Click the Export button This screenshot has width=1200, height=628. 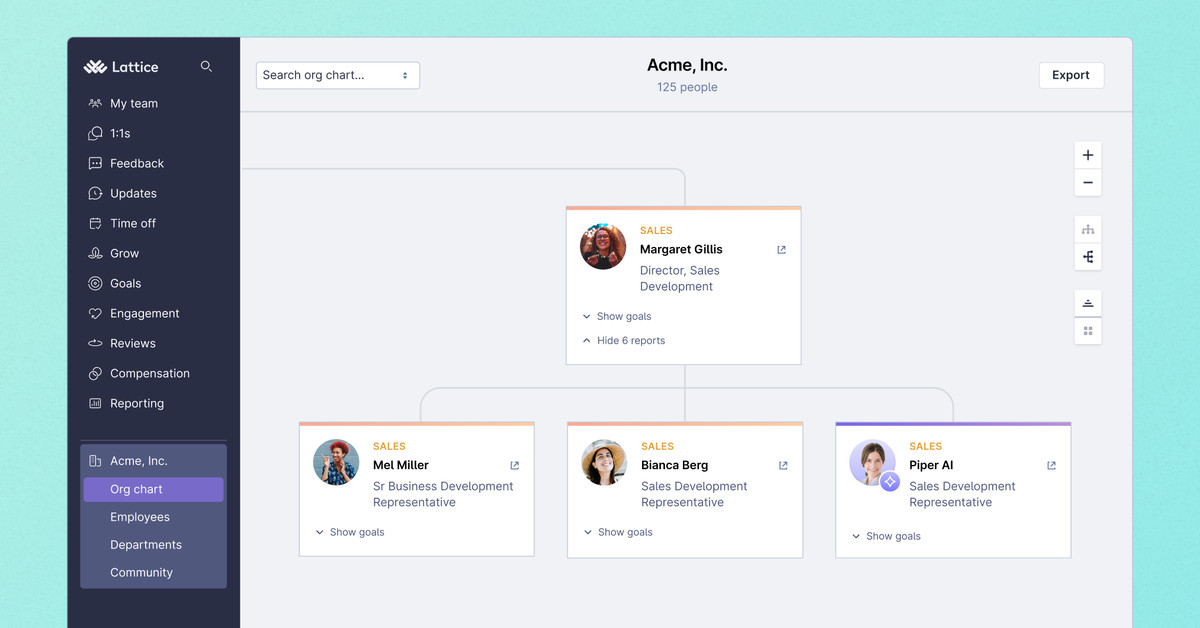point(1071,75)
